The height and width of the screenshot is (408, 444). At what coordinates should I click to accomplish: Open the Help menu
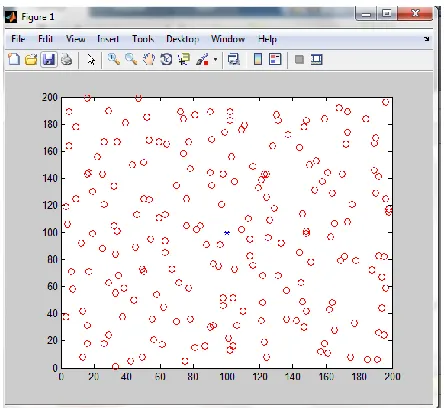[267, 39]
